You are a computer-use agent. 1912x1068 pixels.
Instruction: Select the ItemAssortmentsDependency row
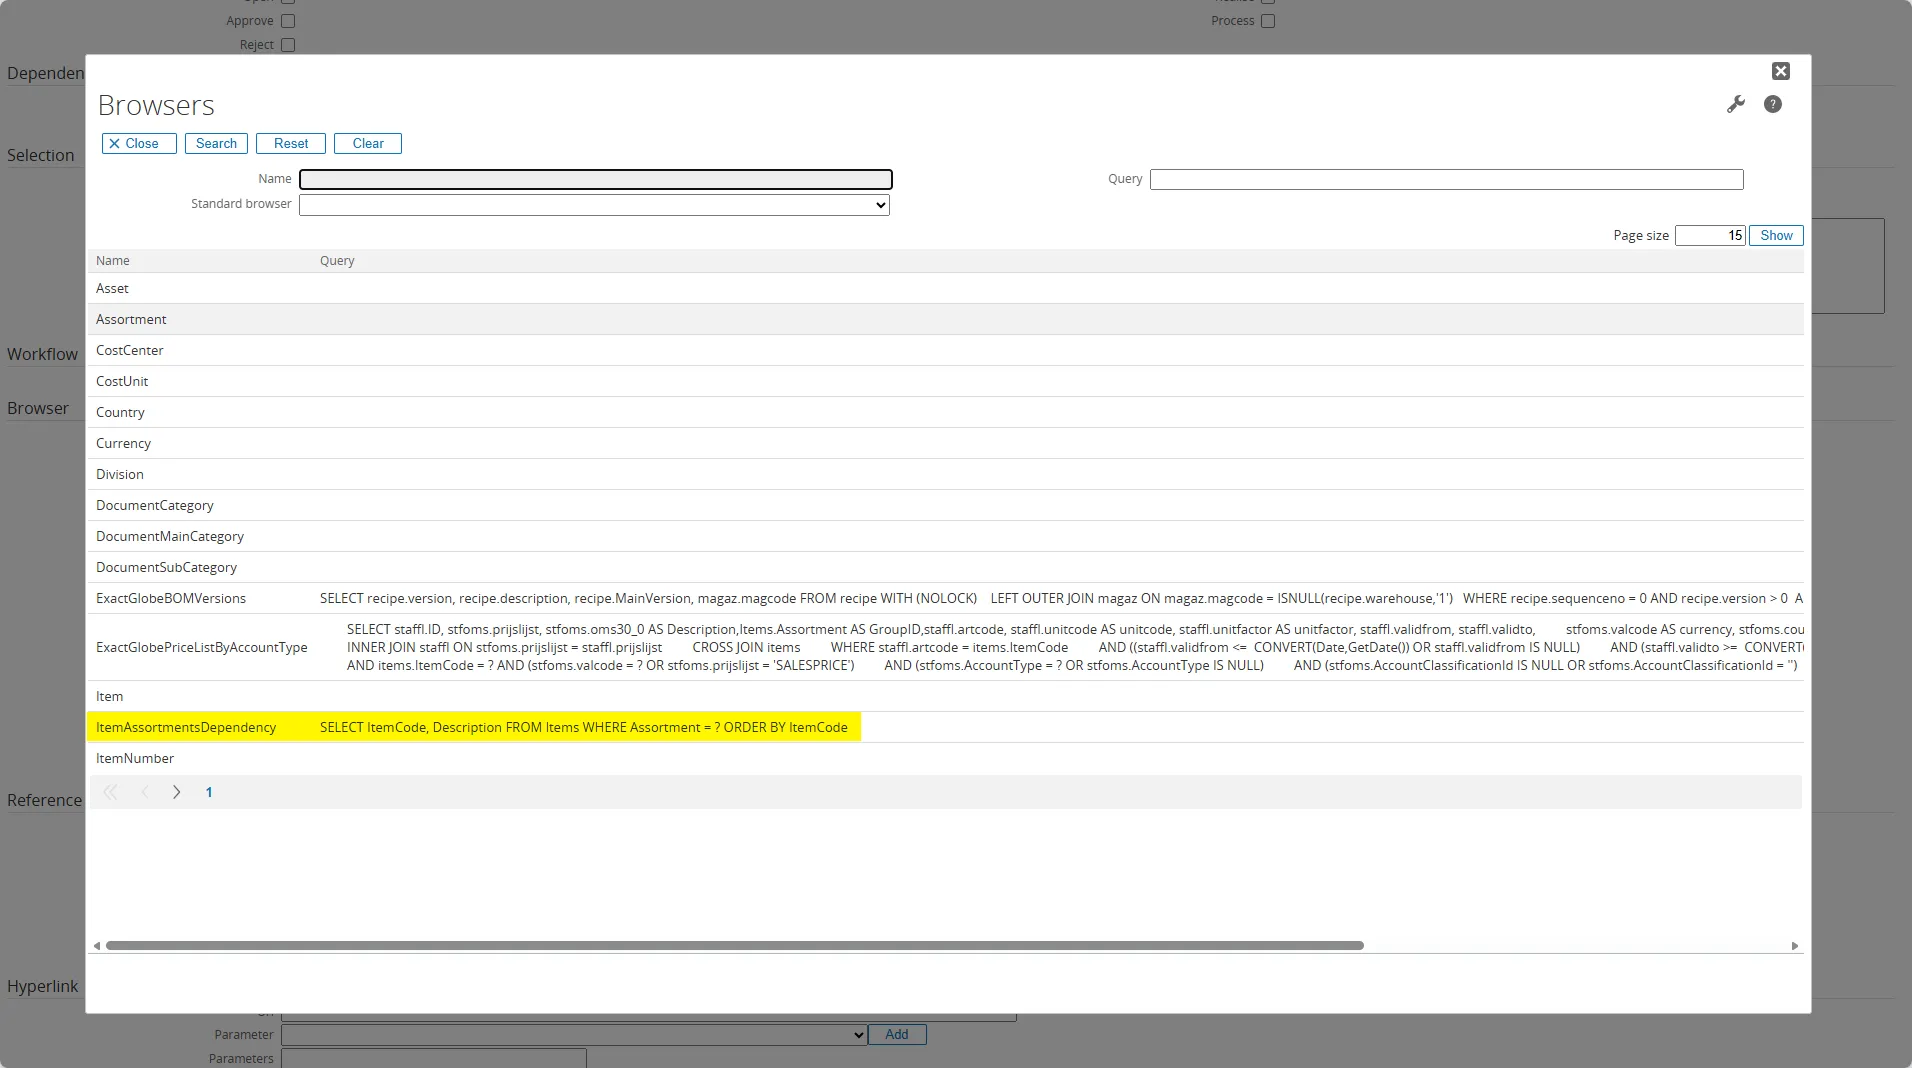point(946,727)
